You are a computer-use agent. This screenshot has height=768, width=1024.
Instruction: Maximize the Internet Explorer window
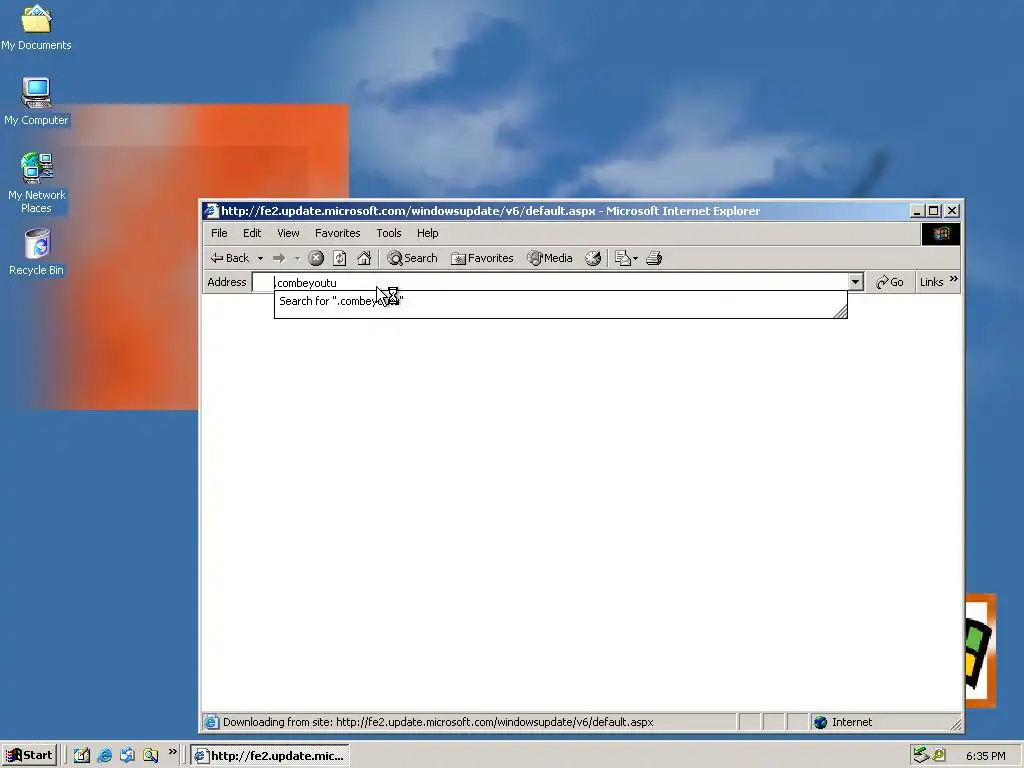pos(934,211)
